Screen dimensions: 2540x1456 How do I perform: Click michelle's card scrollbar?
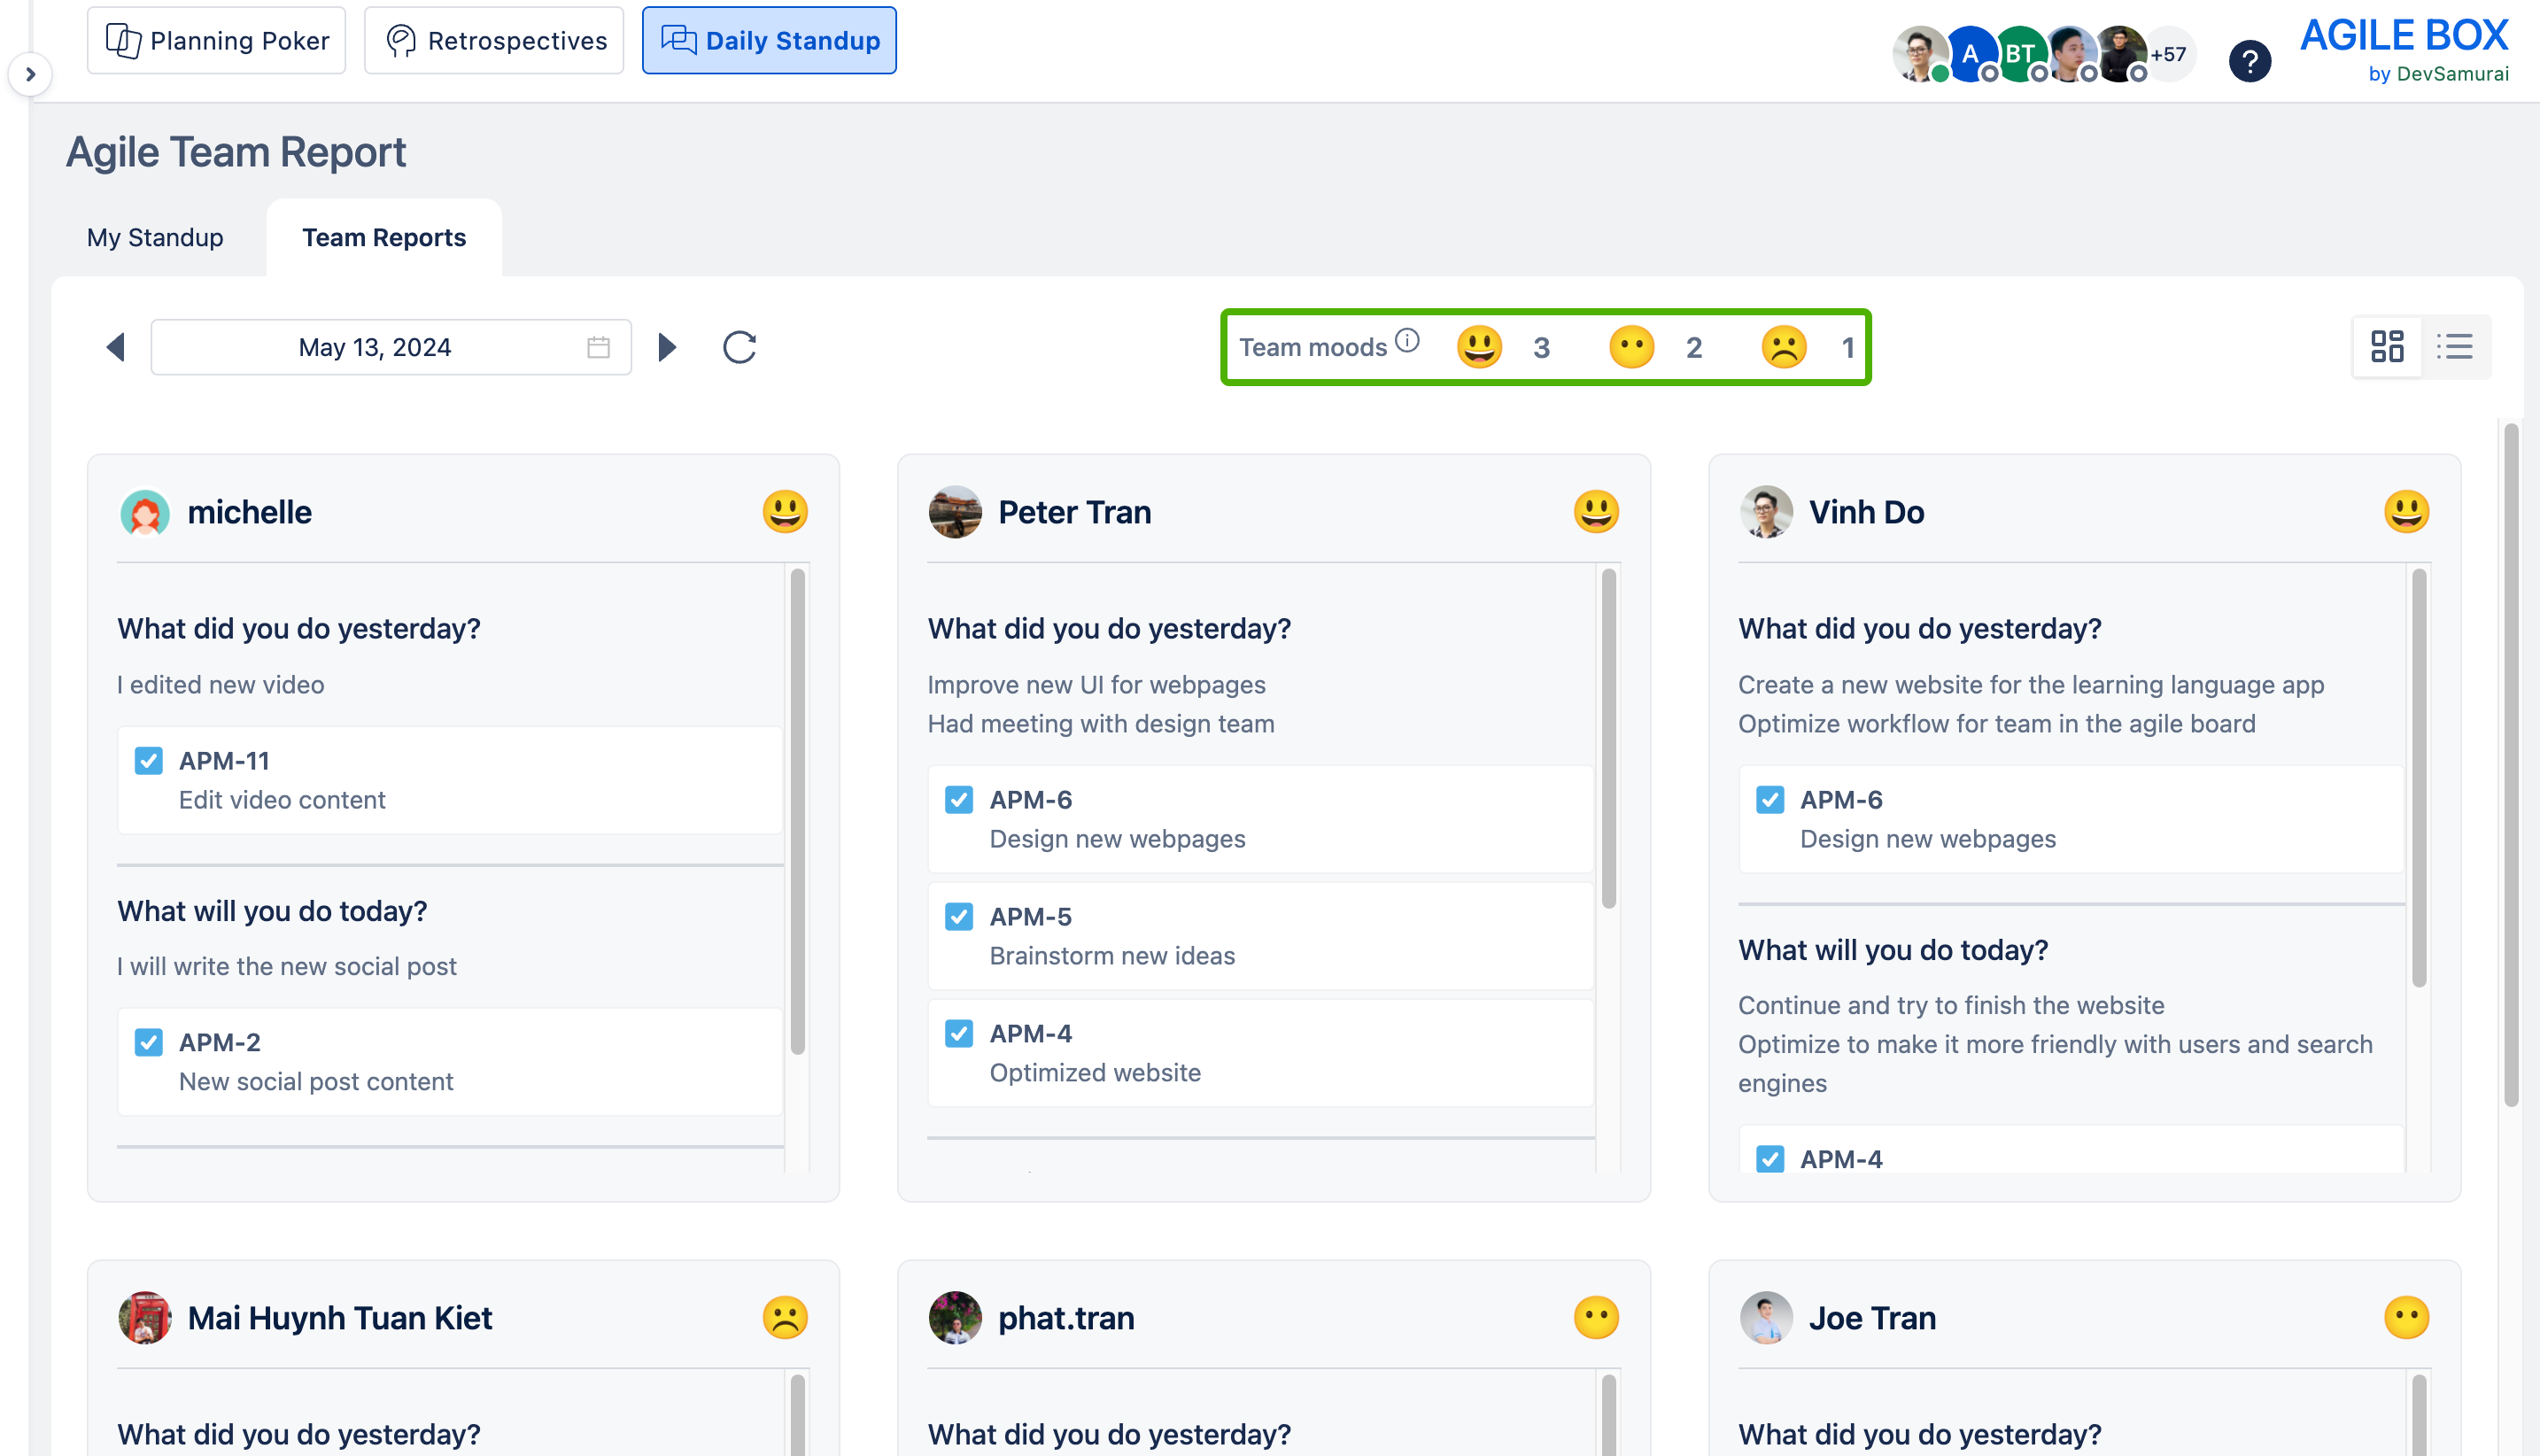coord(797,812)
